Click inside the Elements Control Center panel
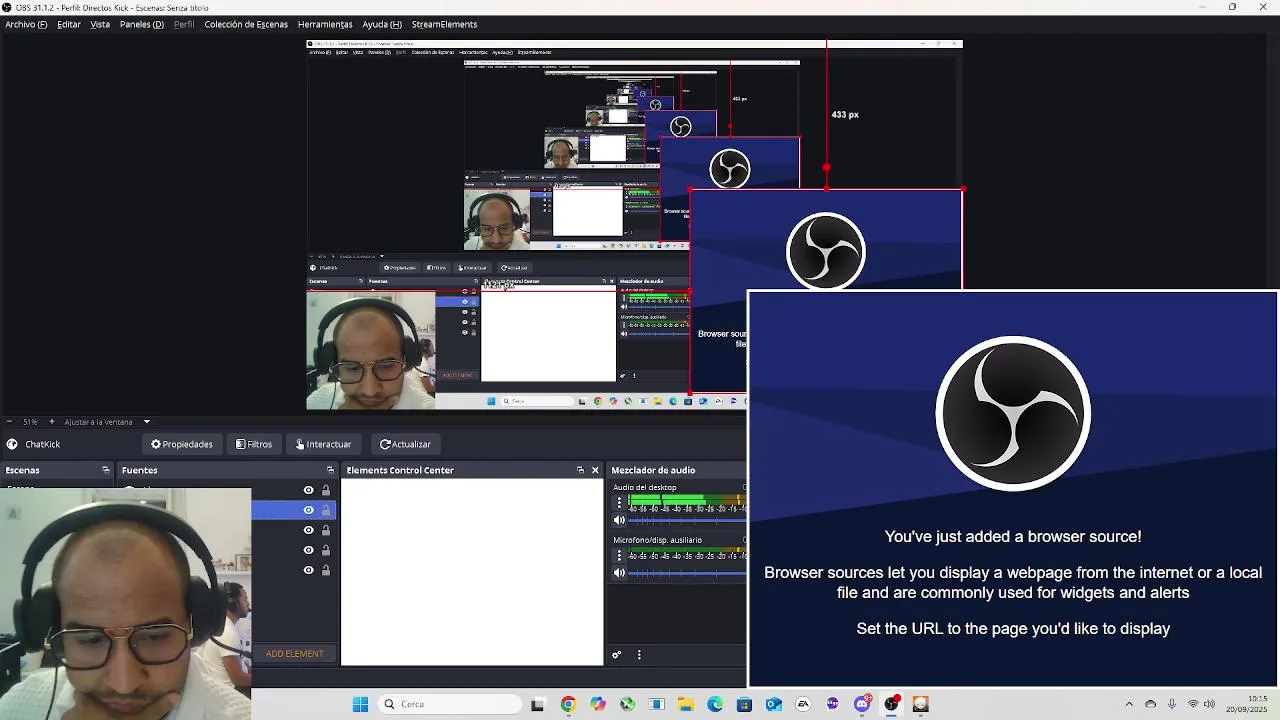The image size is (1280, 720). [472, 572]
